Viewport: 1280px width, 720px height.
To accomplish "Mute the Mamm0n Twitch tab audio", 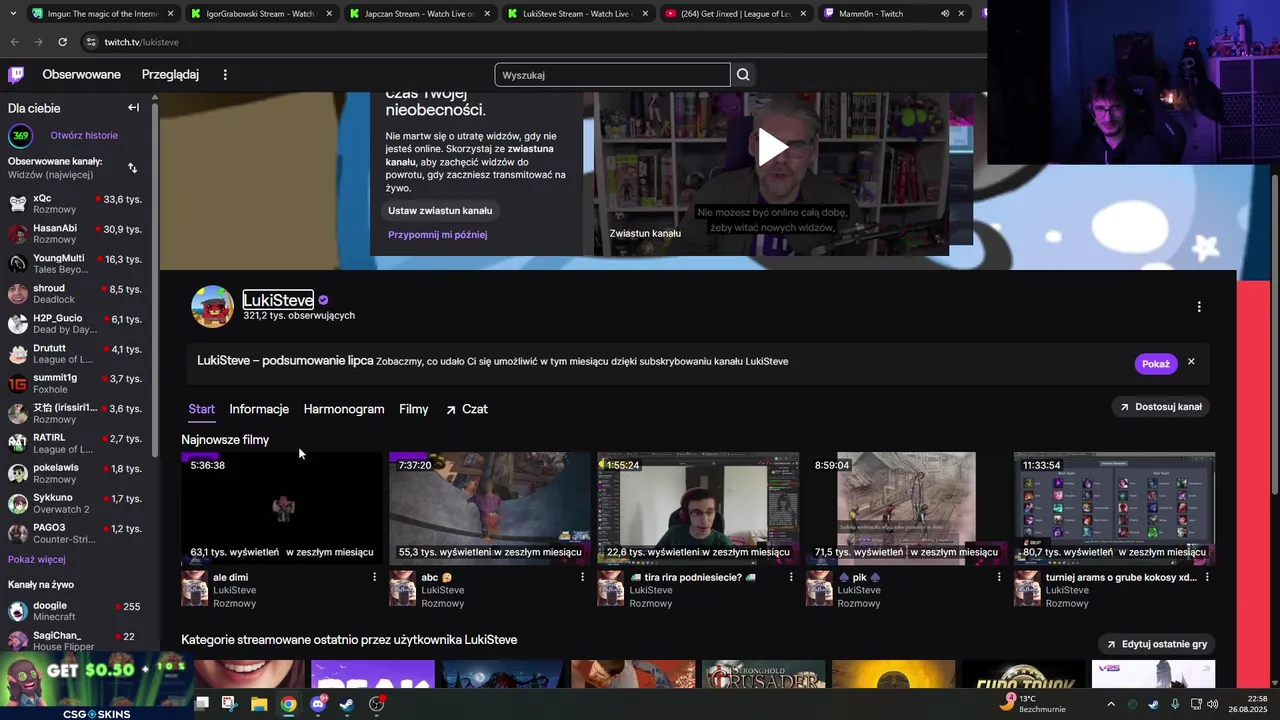I will pos(944,14).
